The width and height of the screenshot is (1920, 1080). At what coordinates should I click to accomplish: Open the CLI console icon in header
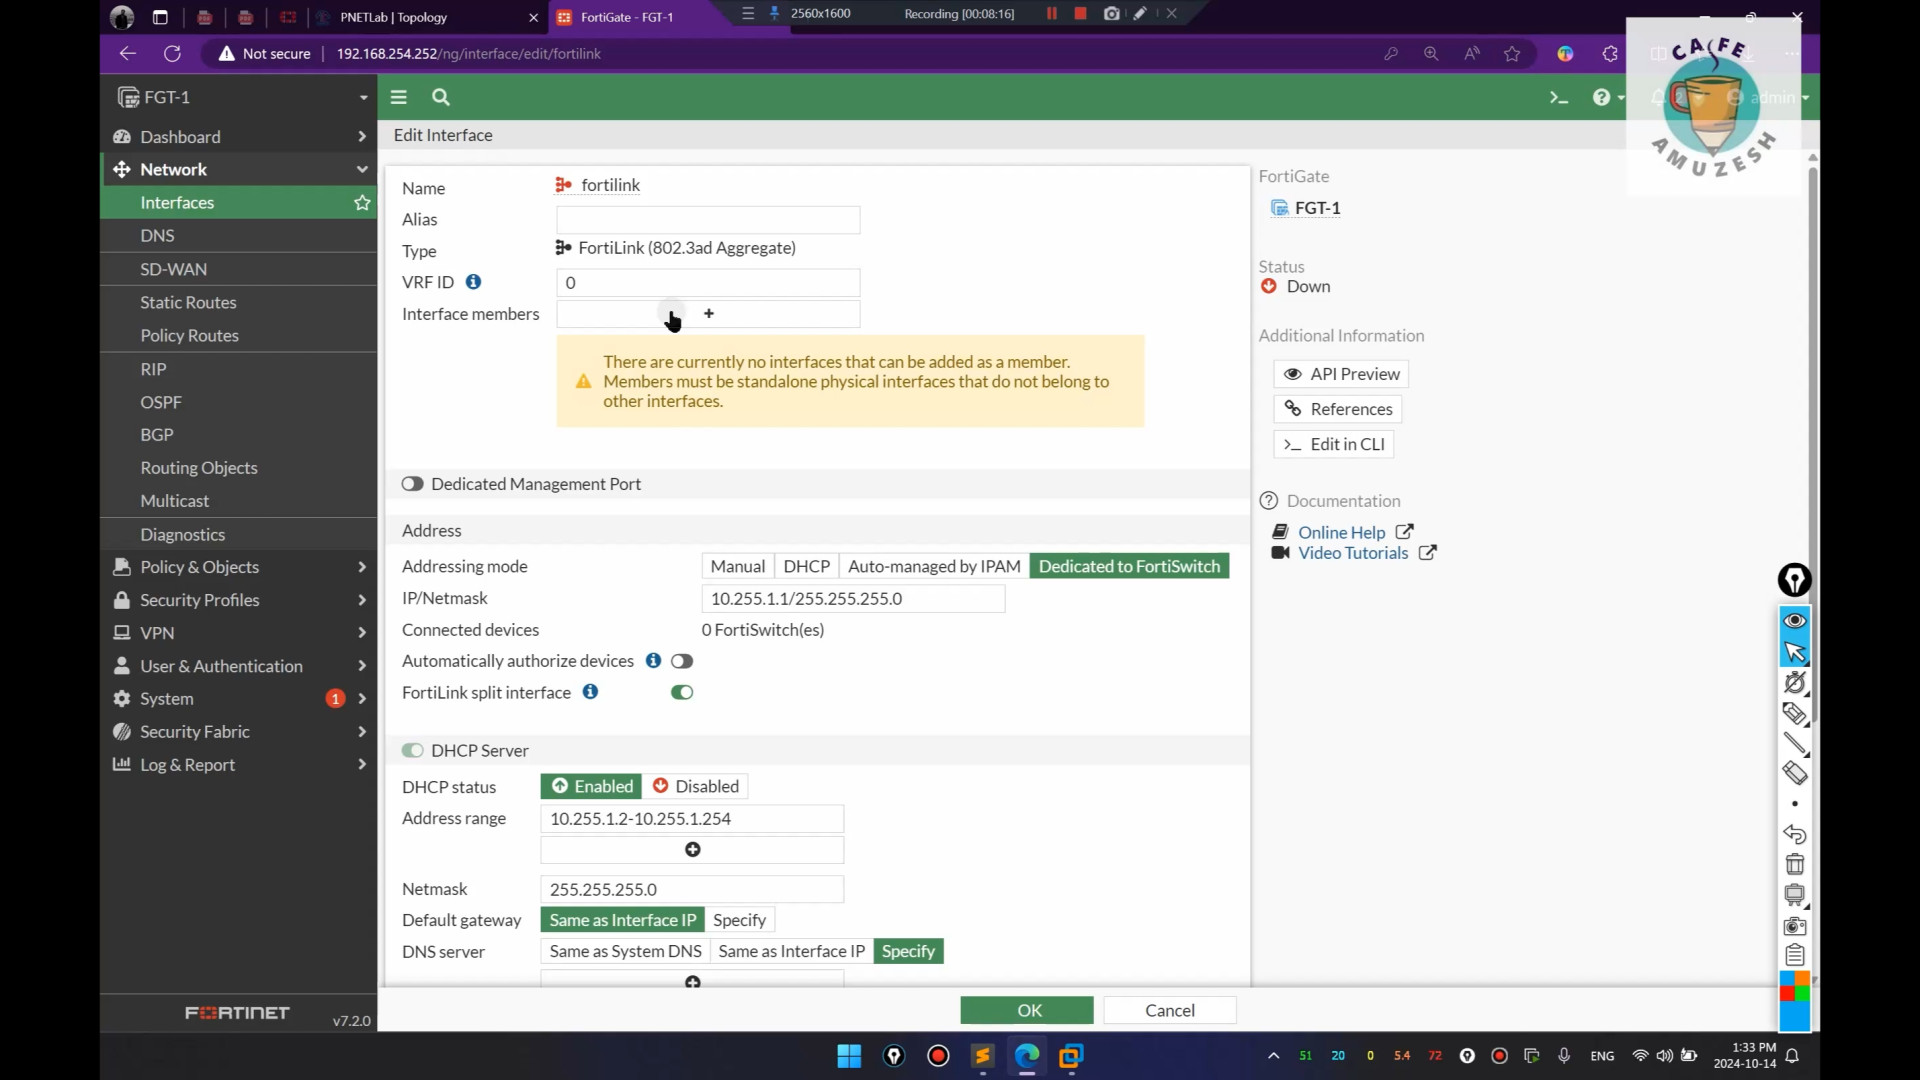click(x=1558, y=97)
